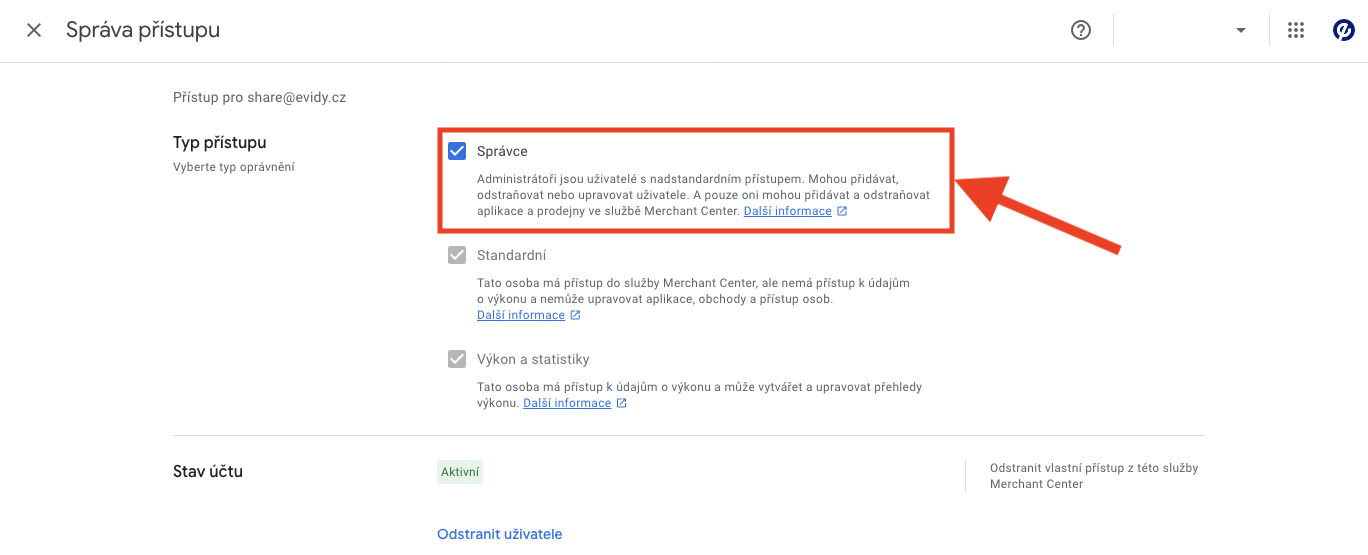Toggle the Správce checkbox
The width and height of the screenshot is (1368, 555).
(x=457, y=151)
